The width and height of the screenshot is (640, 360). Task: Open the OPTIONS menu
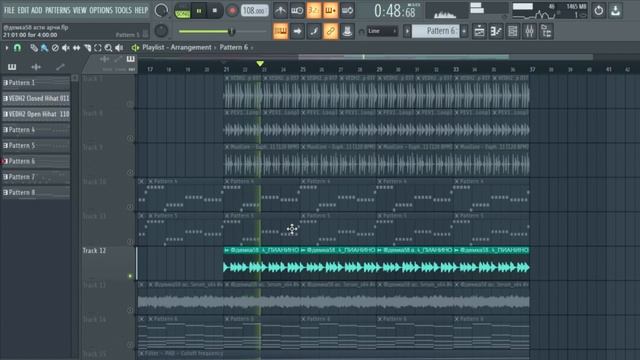pos(101,10)
